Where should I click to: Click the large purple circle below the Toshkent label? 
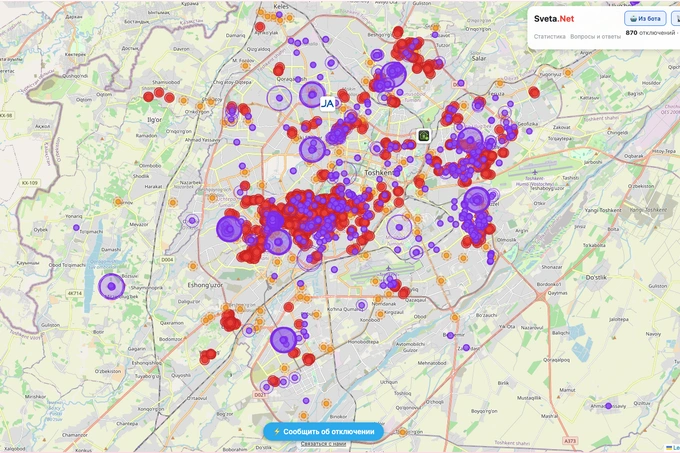[x=399, y=227]
